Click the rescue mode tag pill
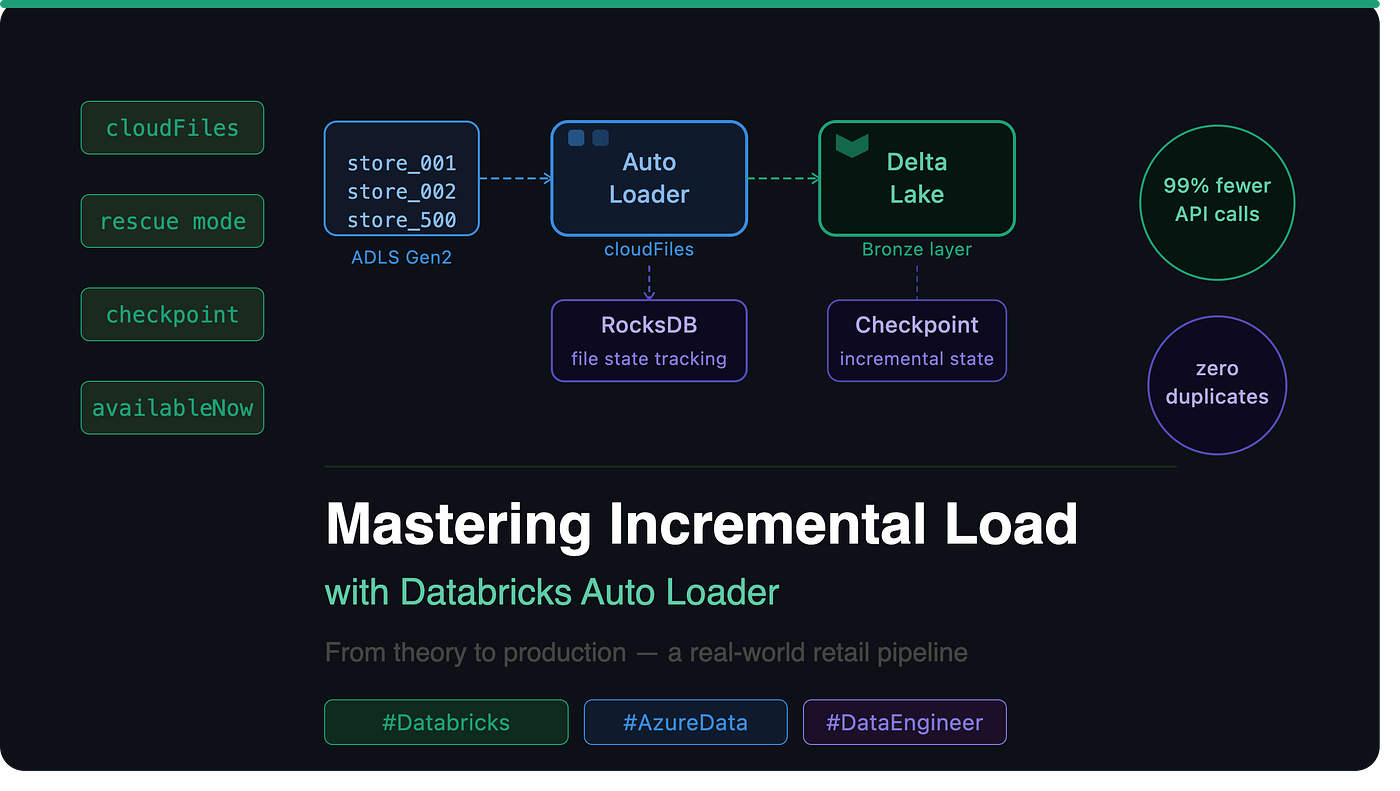The height and width of the screenshot is (791, 1400). pos(172,221)
